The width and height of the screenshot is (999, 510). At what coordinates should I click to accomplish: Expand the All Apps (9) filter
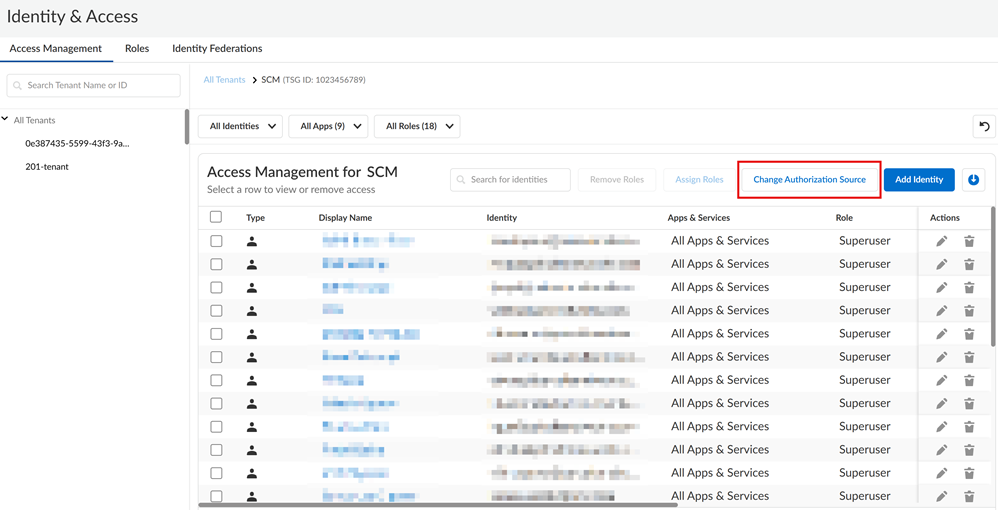tap(329, 126)
